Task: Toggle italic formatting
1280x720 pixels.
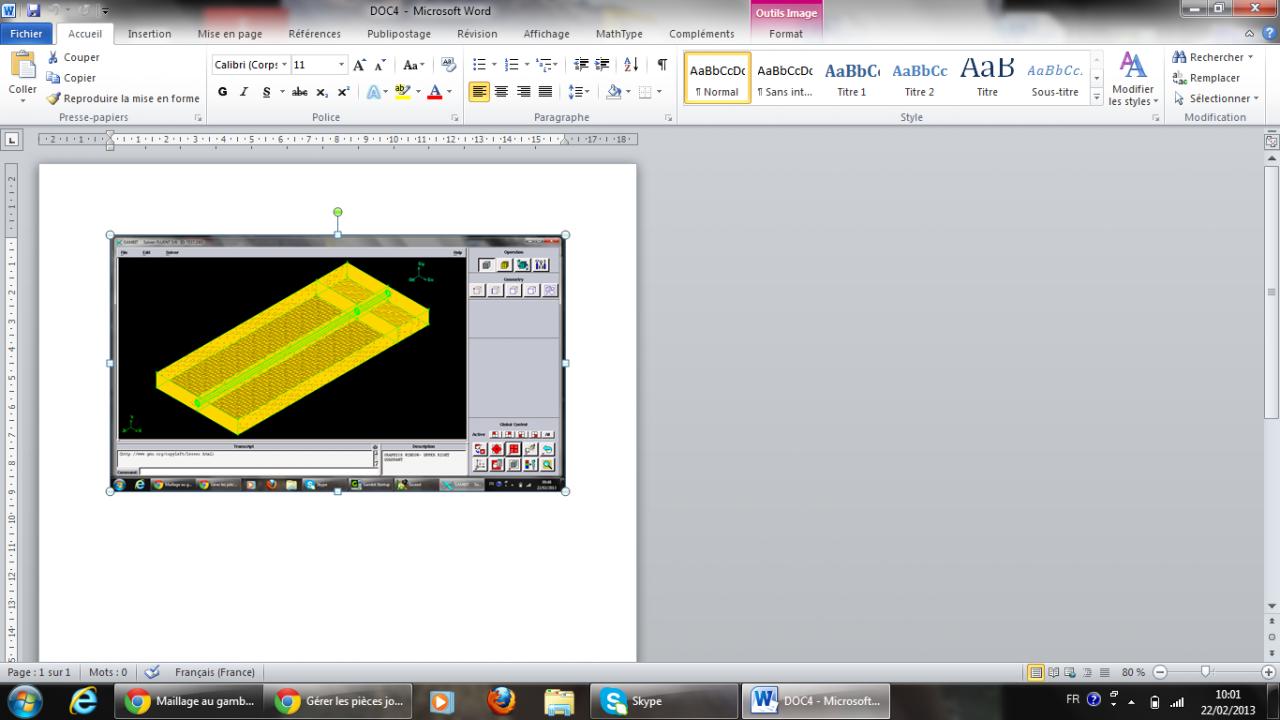Action: [x=243, y=92]
